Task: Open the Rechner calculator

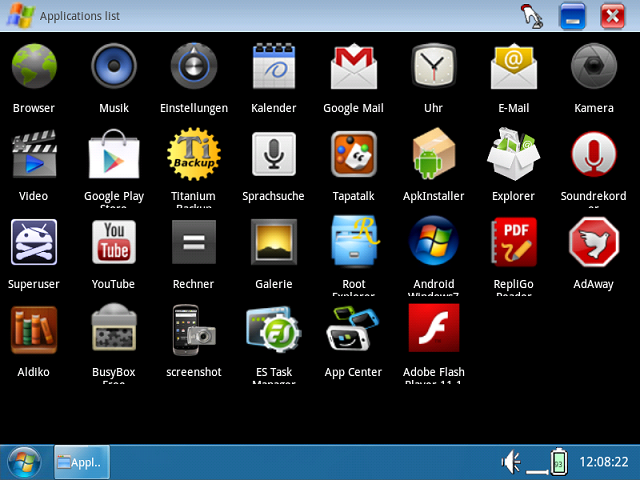Action: click(x=194, y=242)
